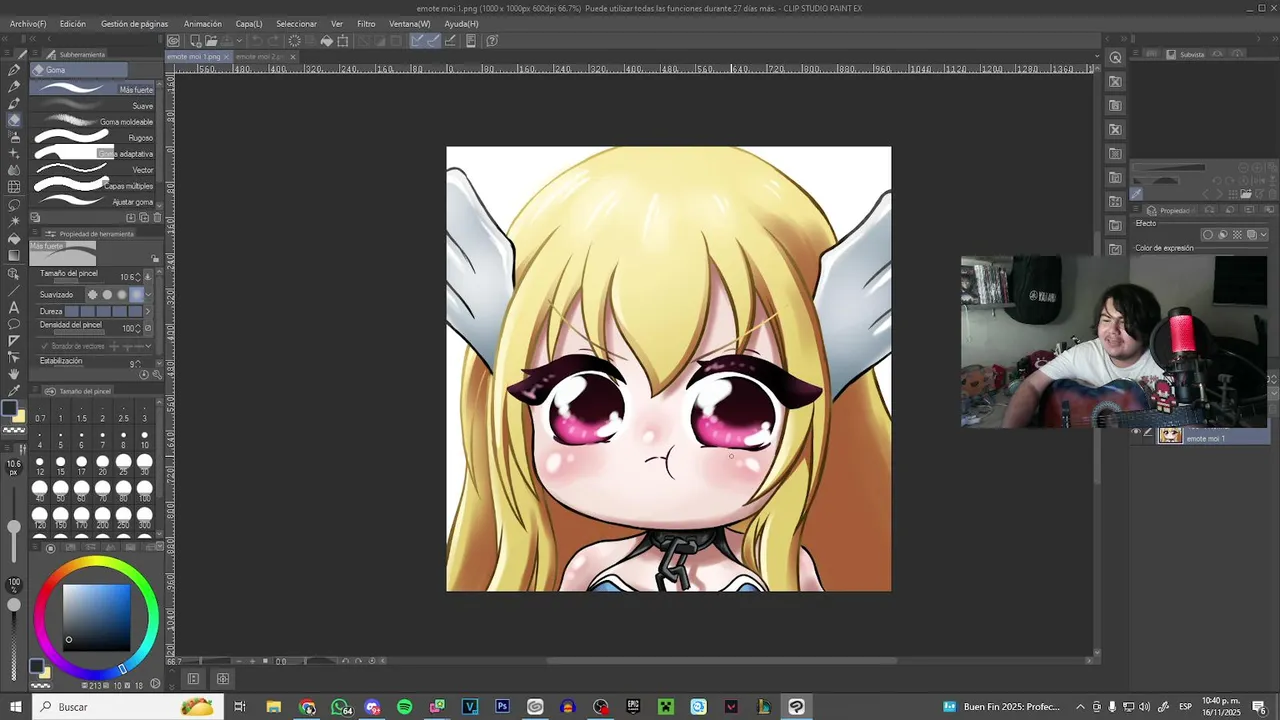Viewport: 1280px width, 720px height.
Task: Select the Eyedropper tool in the tool palette
Action: coord(14,389)
